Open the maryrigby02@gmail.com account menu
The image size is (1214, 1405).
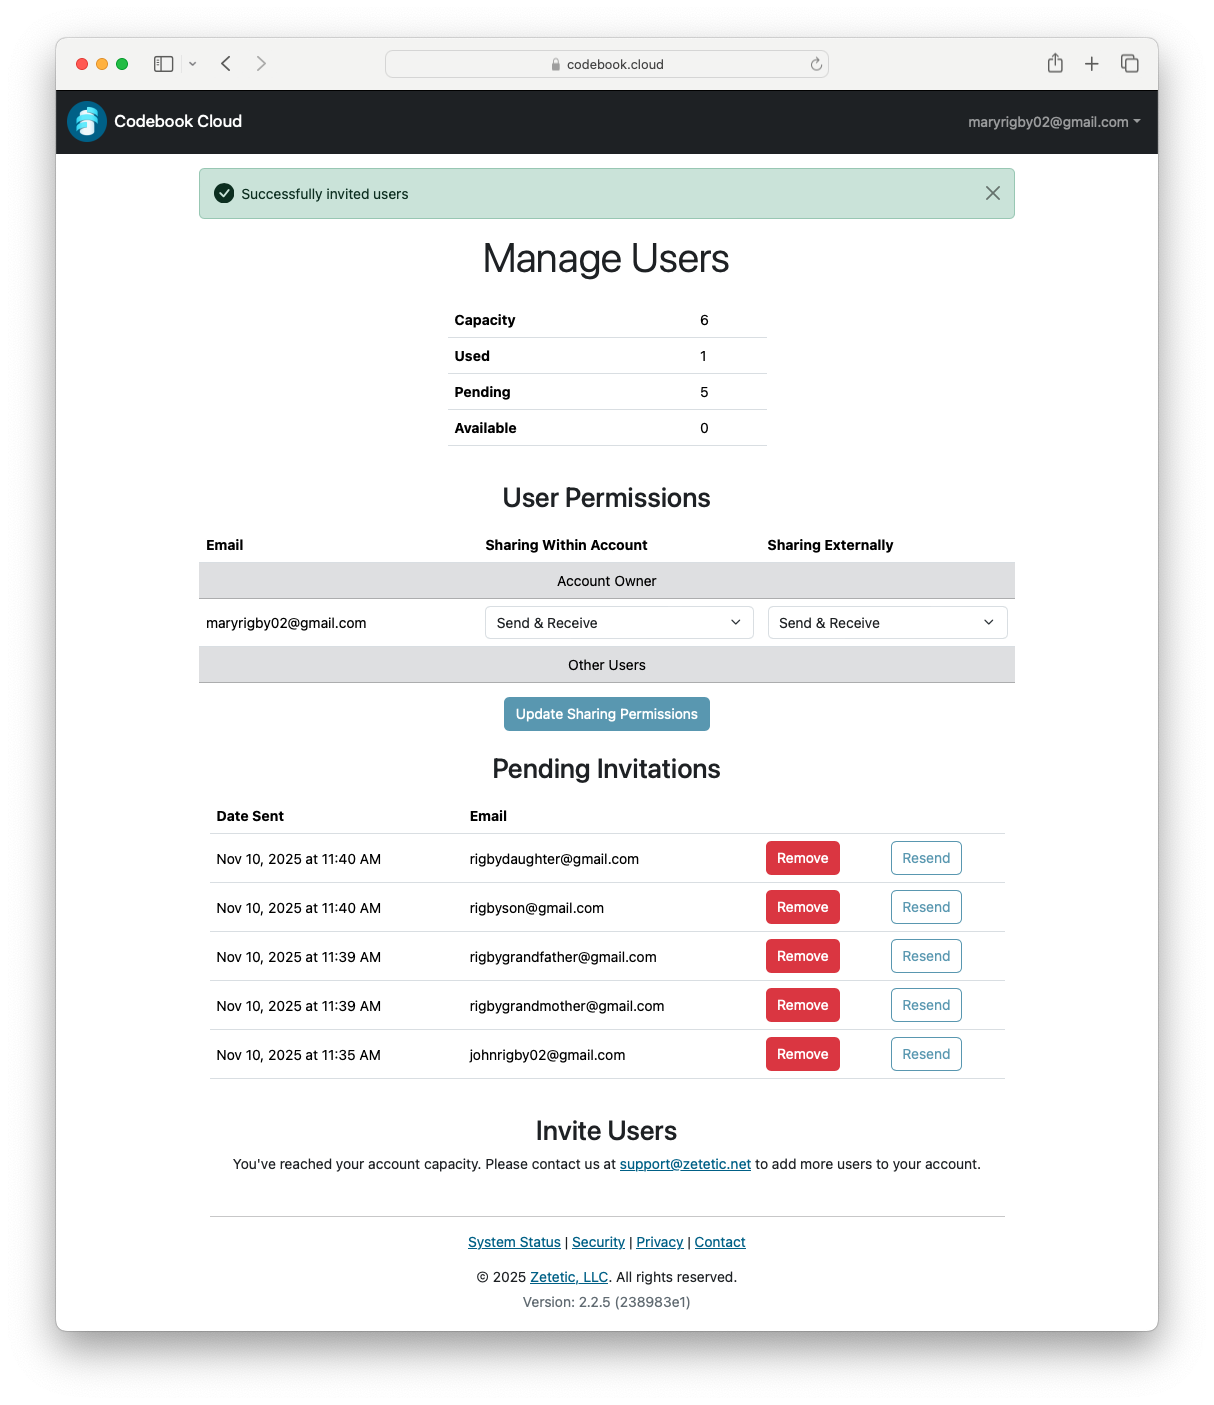pos(1050,122)
